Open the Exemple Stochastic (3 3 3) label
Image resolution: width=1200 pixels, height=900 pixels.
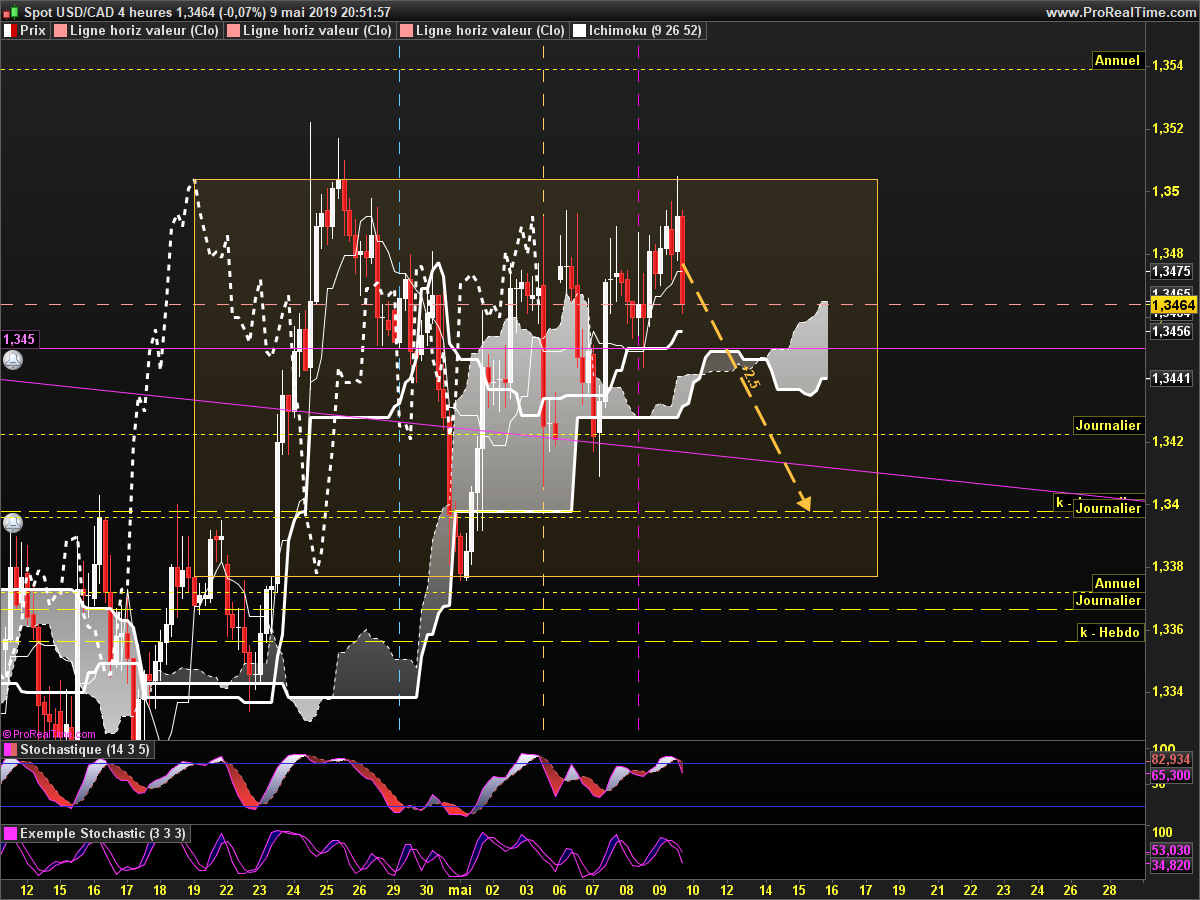[x=103, y=834]
